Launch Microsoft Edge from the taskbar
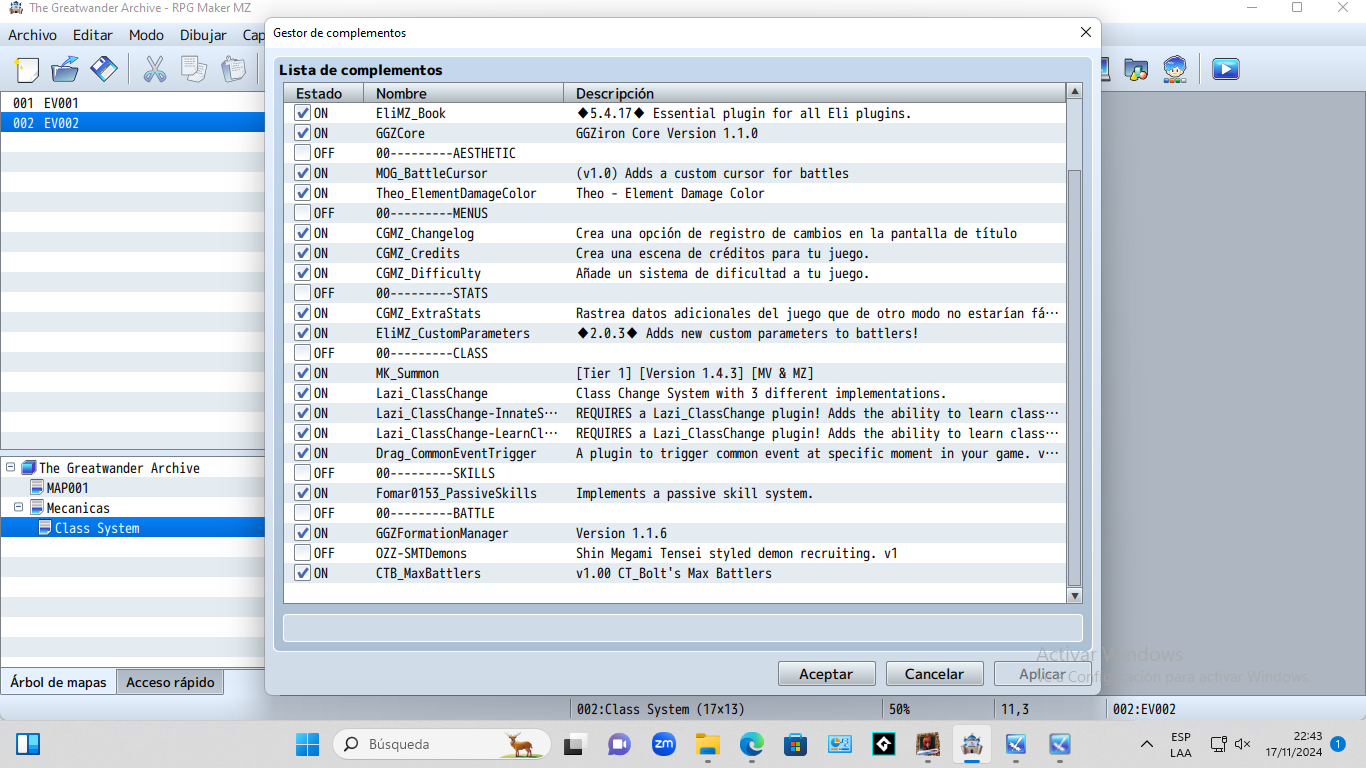 [751, 744]
